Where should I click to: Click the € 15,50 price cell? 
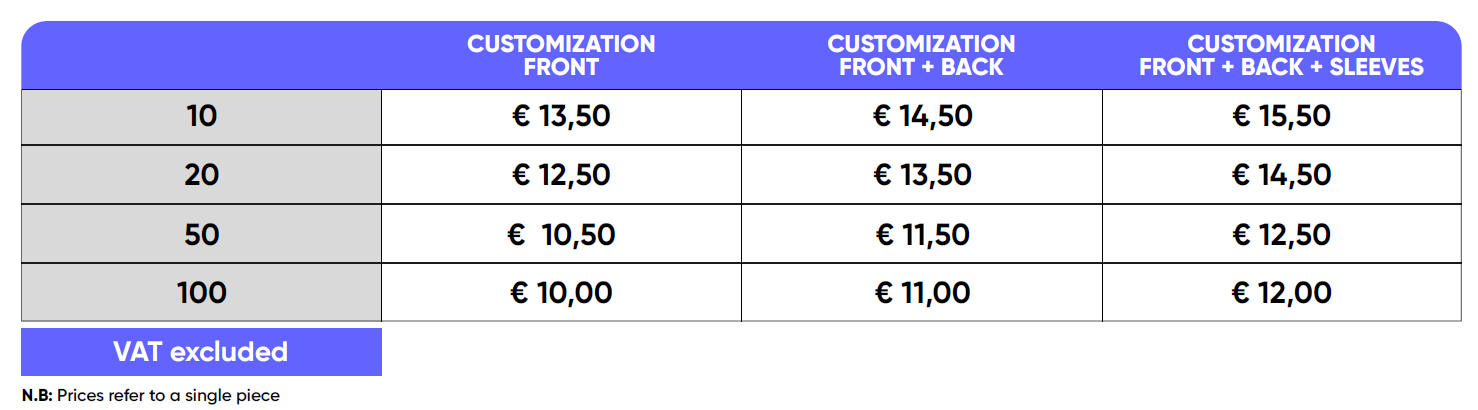coord(1281,117)
